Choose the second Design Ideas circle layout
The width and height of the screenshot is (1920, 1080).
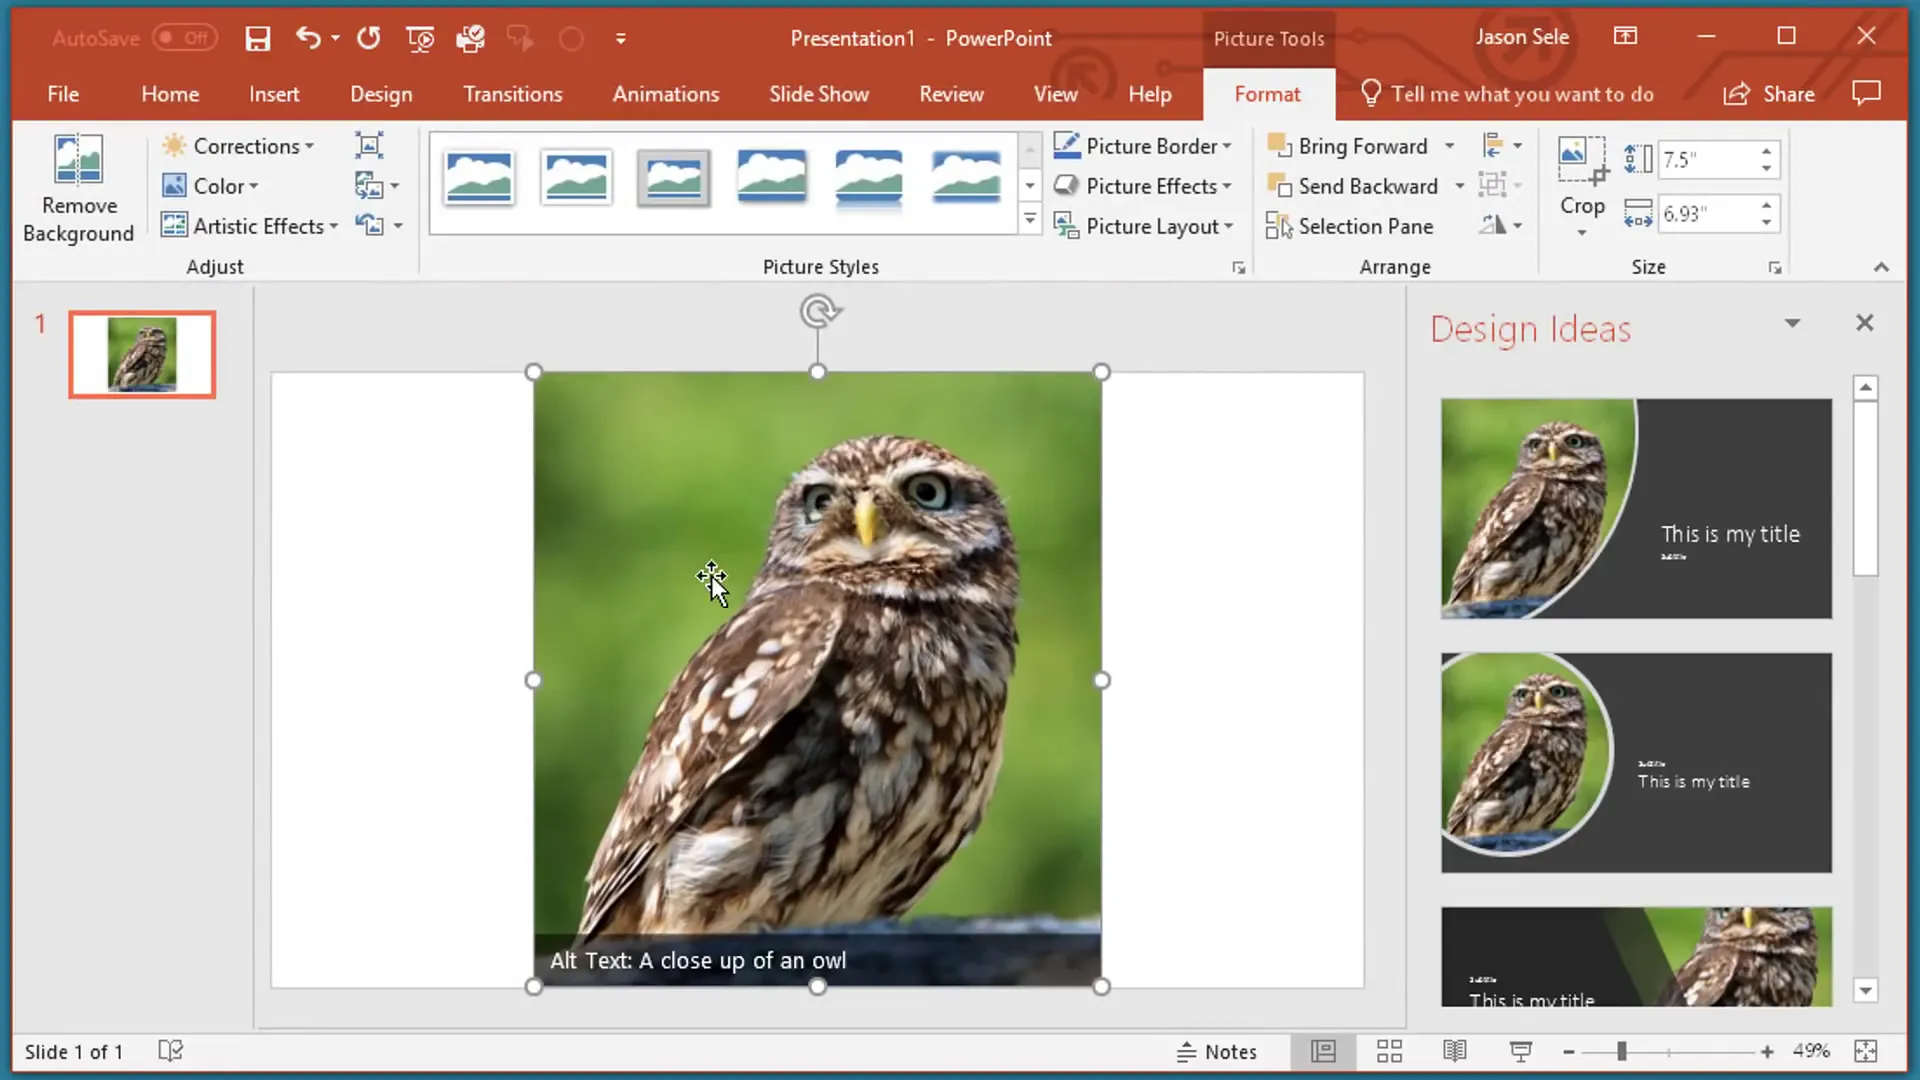coord(1636,762)
